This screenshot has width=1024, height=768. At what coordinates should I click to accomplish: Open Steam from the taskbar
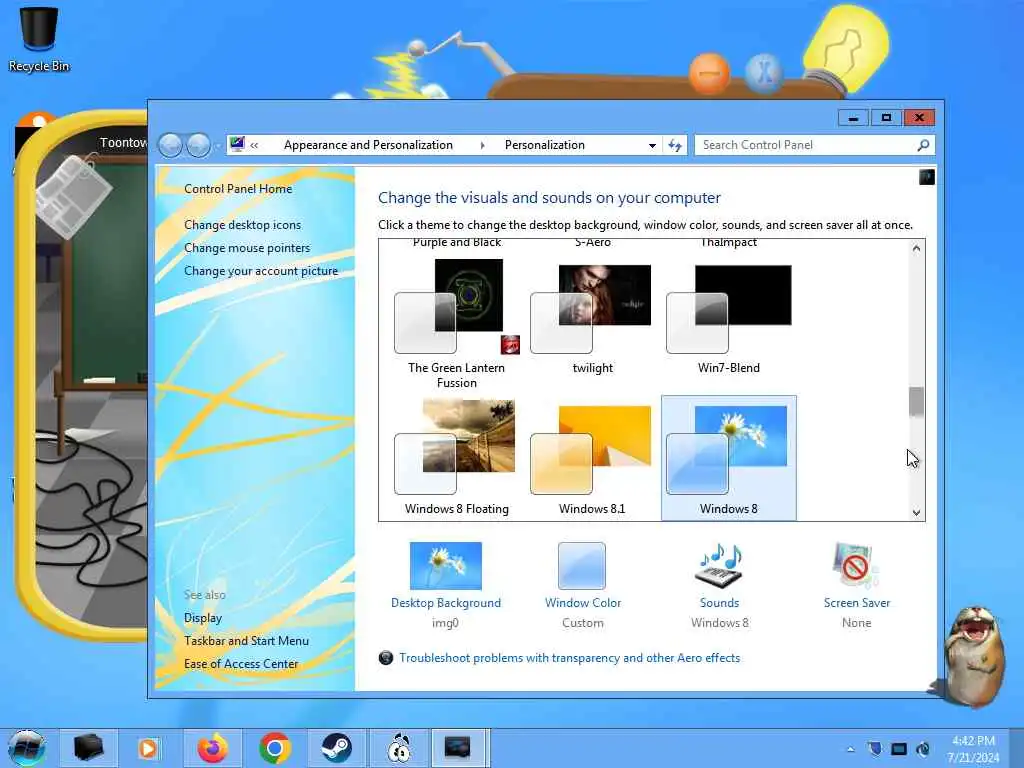[336, 748]
